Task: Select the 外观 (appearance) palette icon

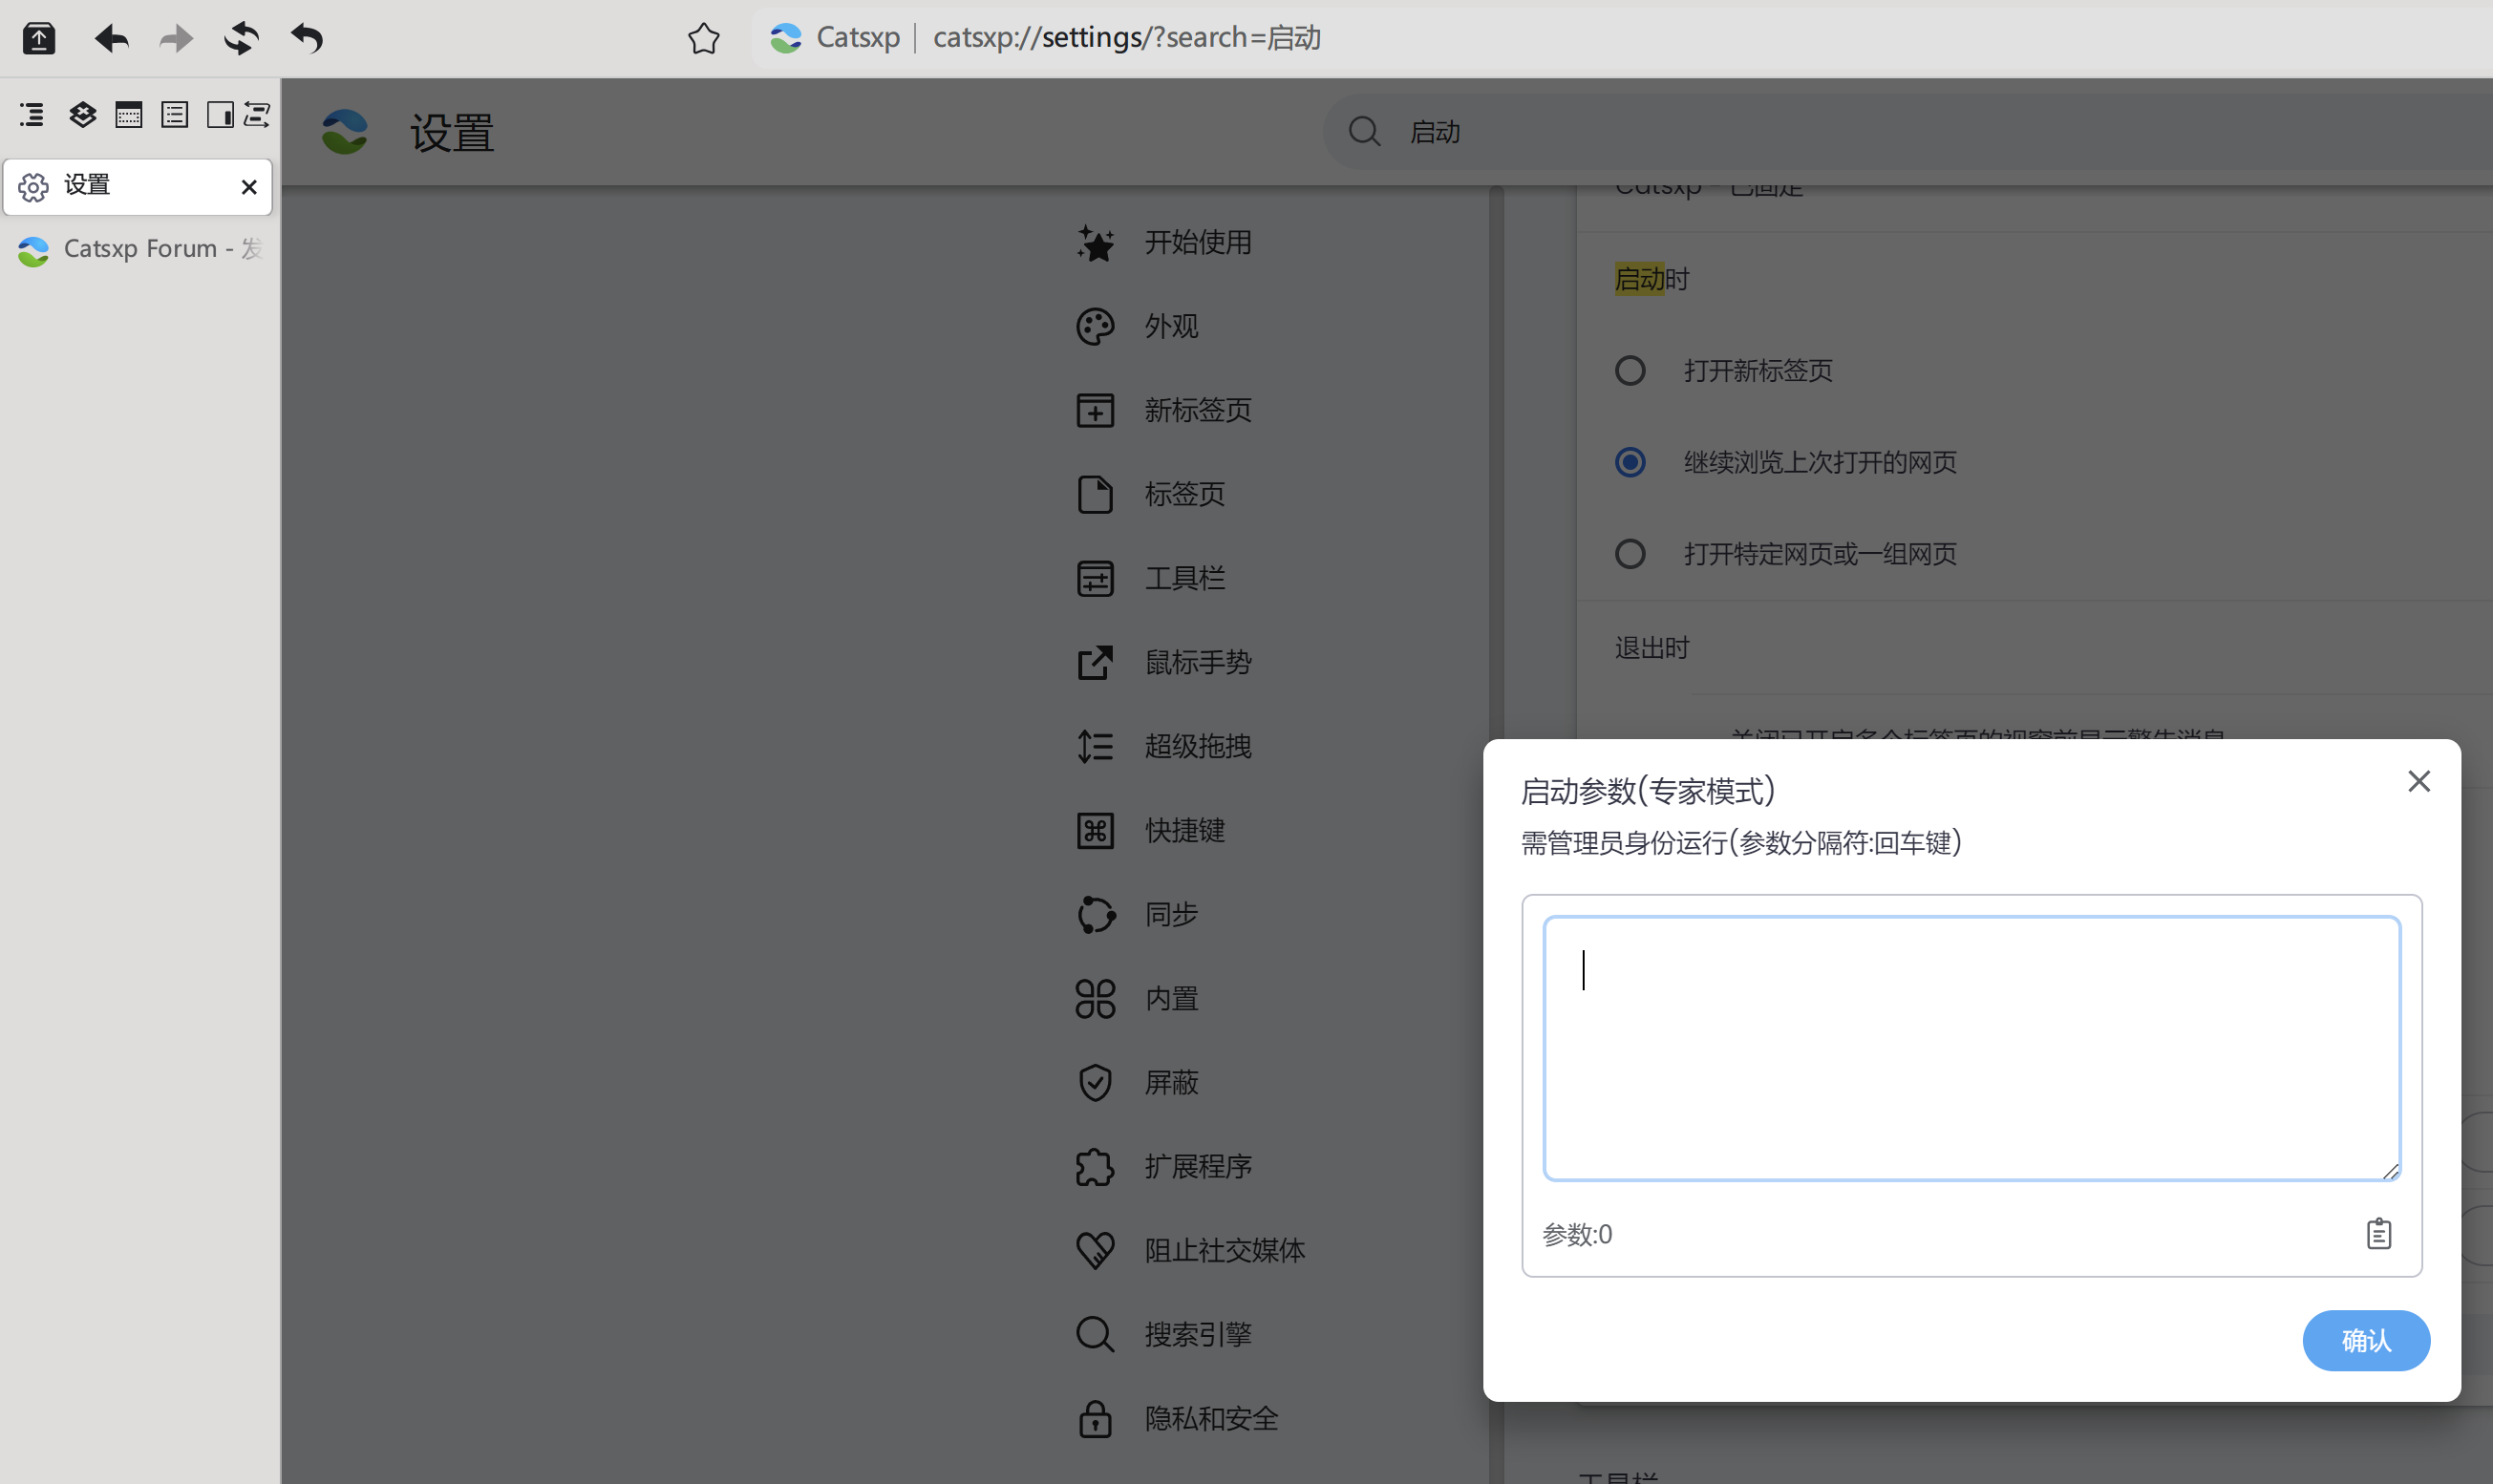Action: click(x=1094, y=326)
